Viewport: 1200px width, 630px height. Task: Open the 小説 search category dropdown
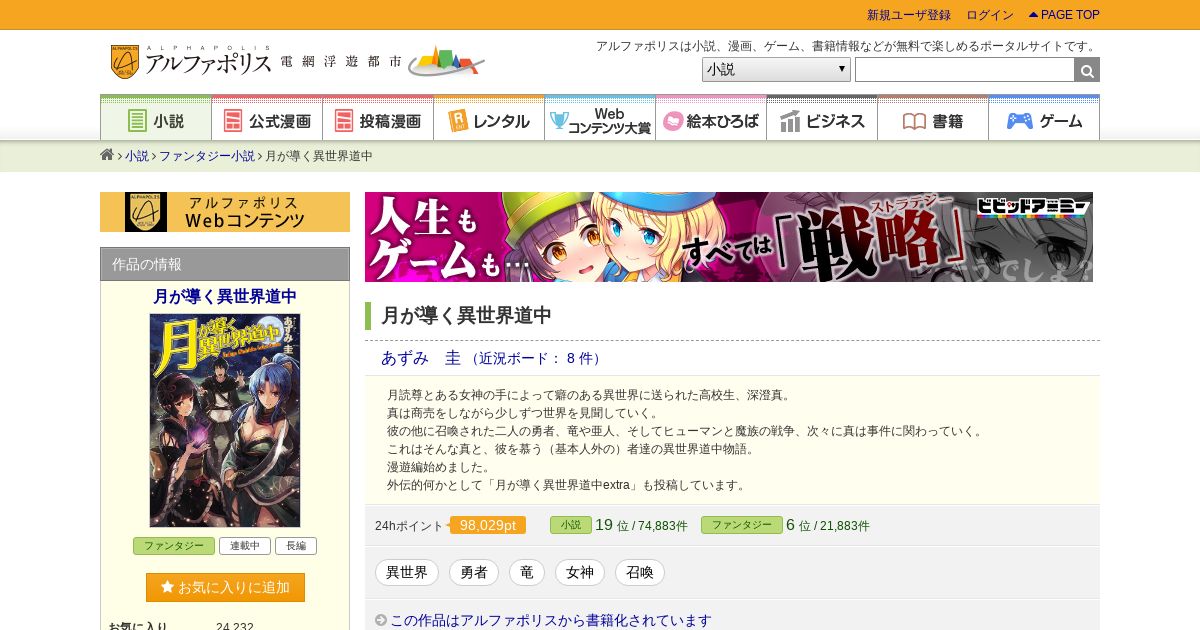point(776,70)
